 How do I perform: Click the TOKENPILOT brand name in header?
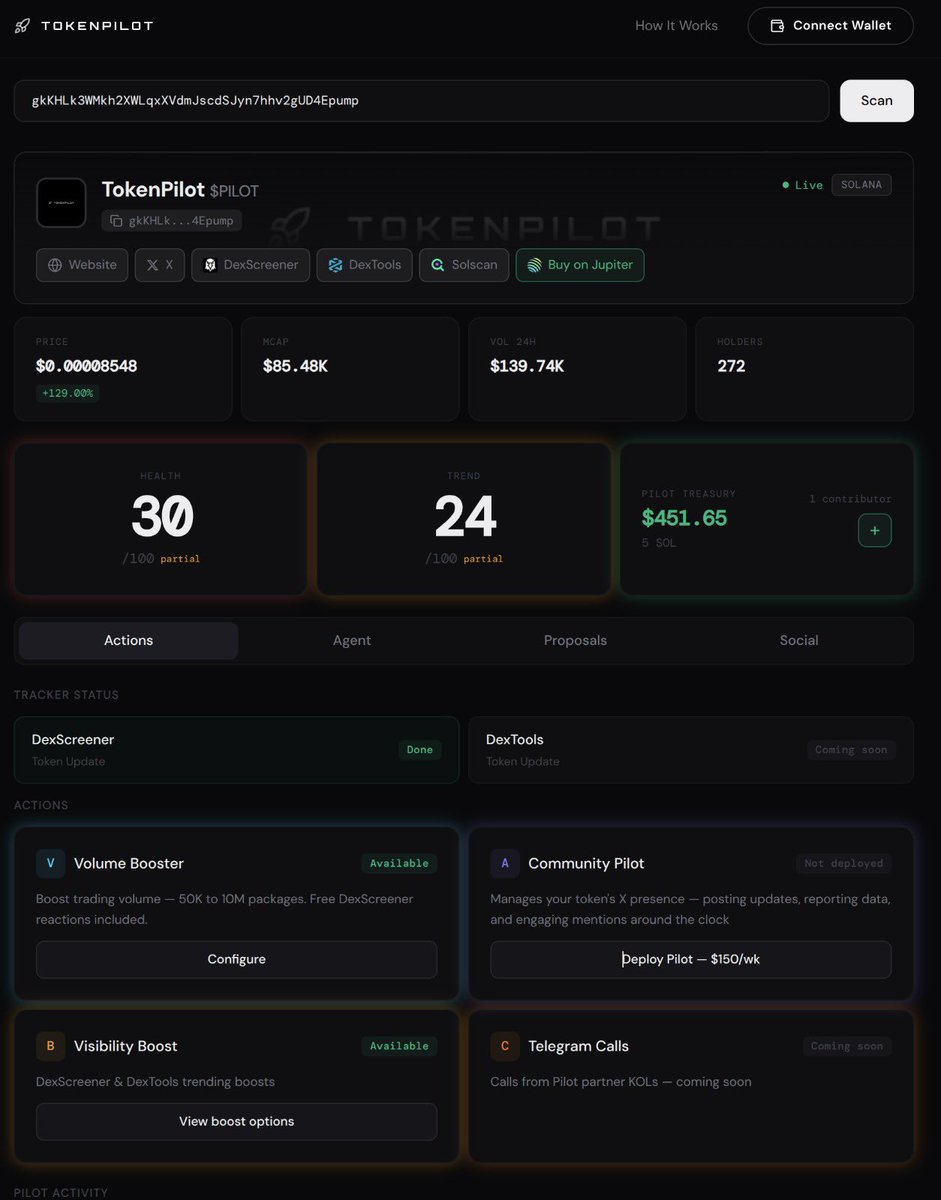tap(97, 26)
